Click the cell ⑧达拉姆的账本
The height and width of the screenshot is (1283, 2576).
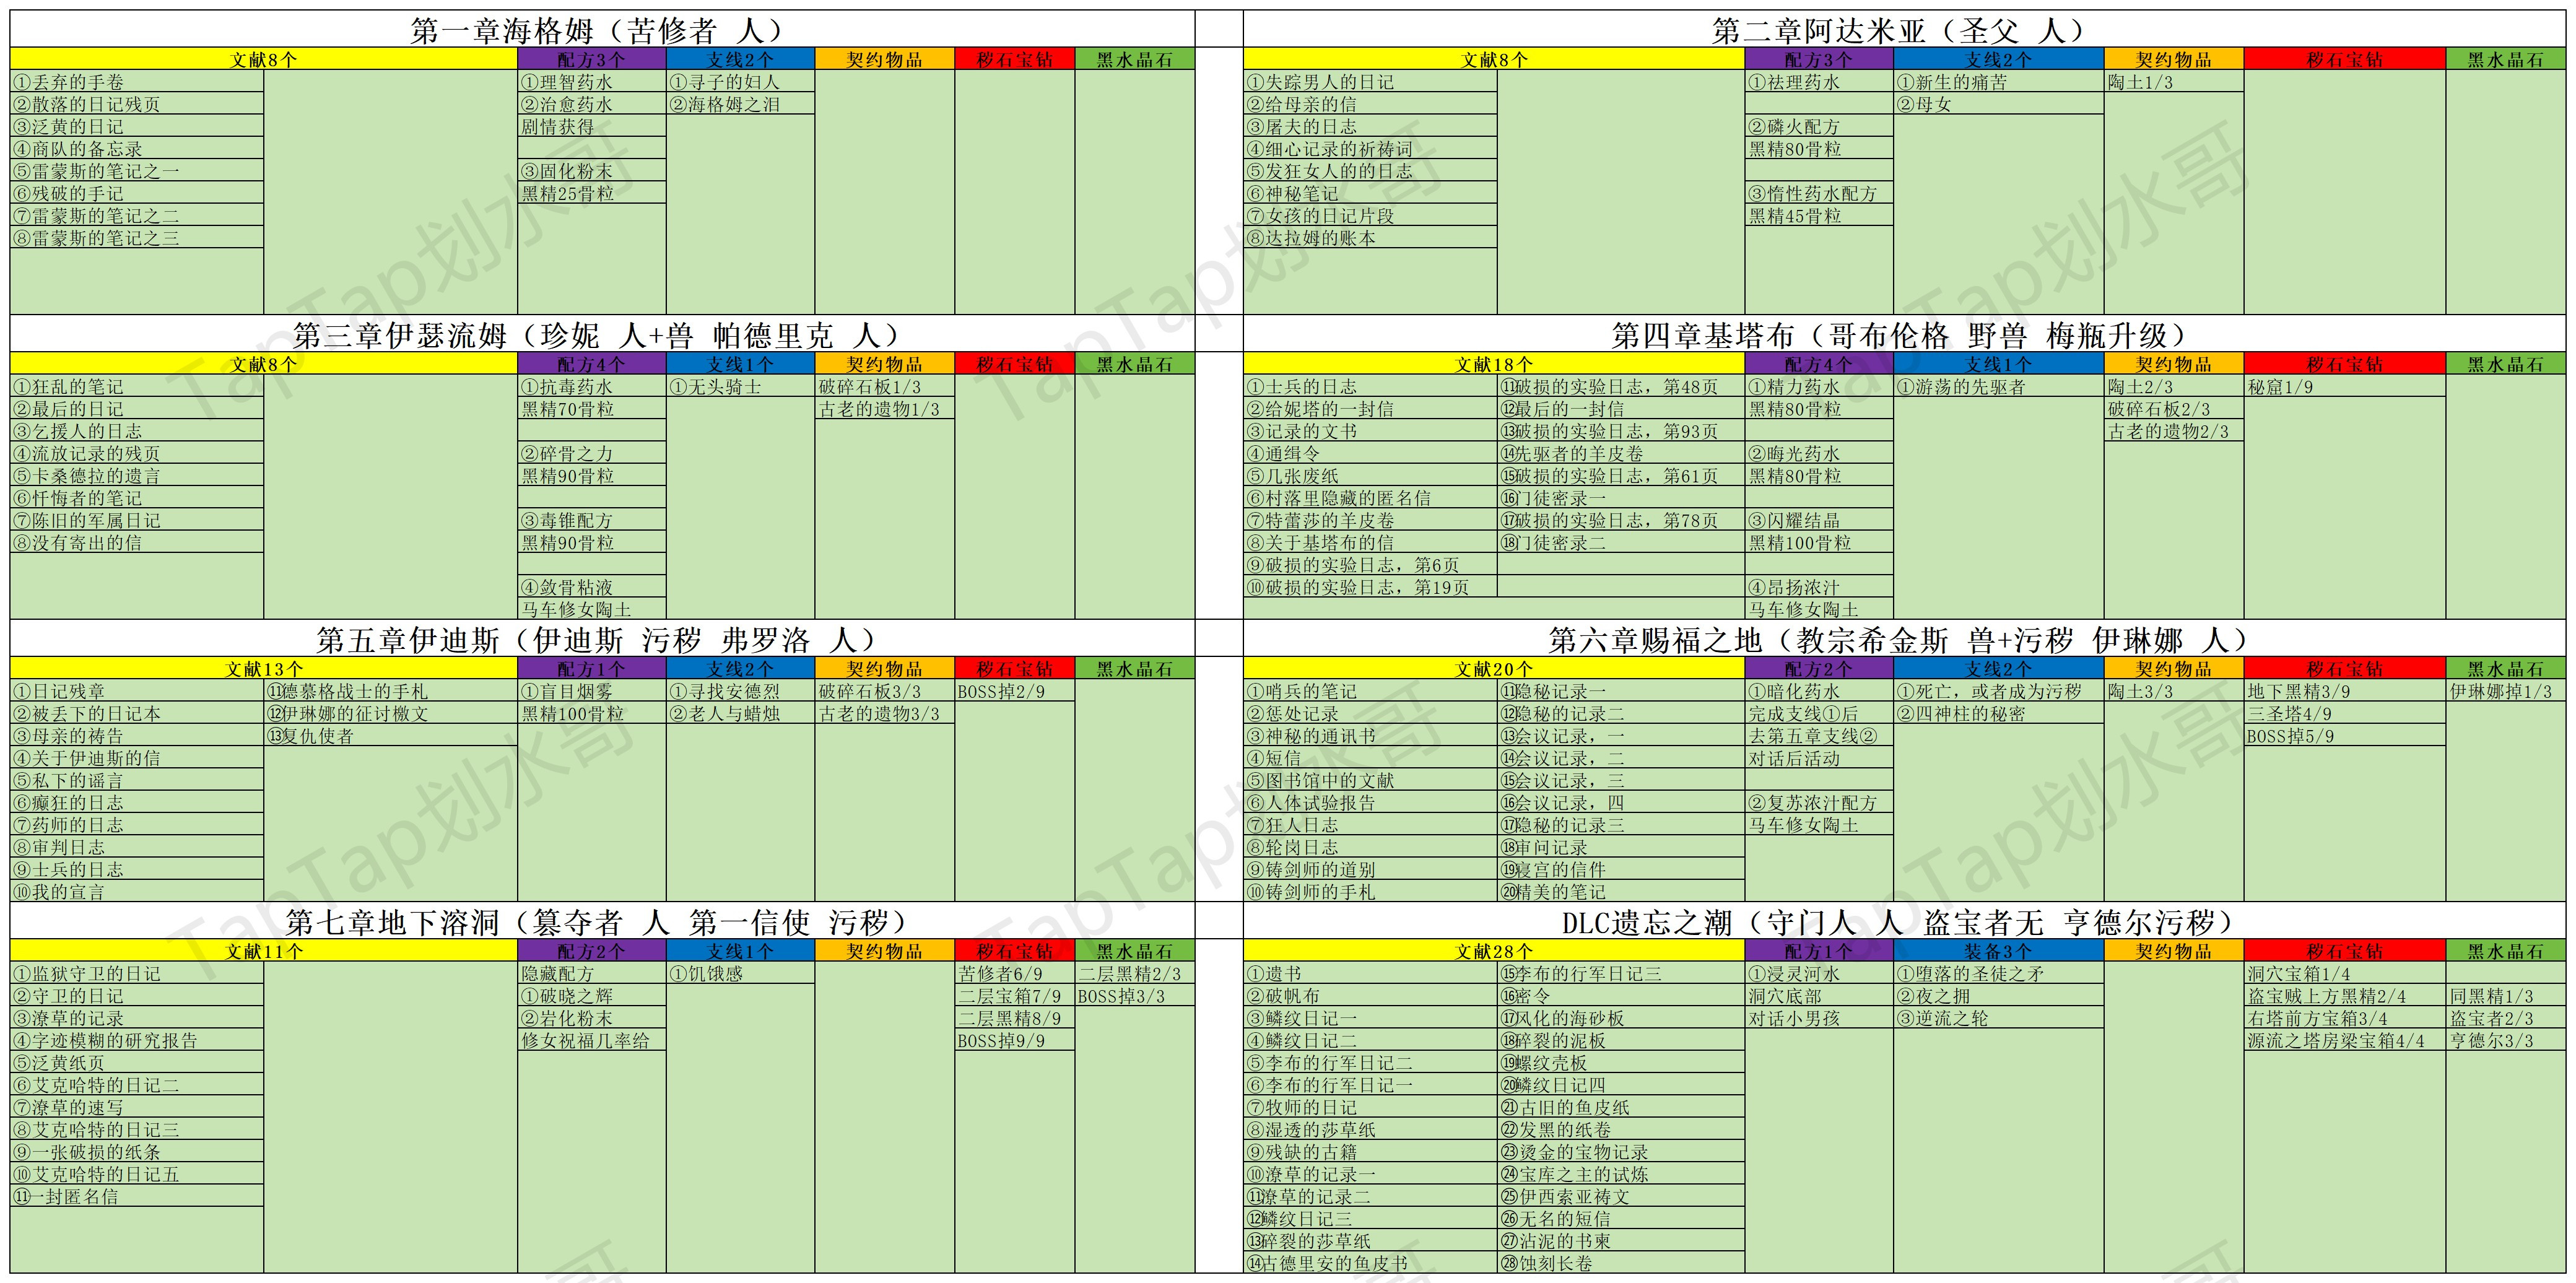tap(1371, 238)
